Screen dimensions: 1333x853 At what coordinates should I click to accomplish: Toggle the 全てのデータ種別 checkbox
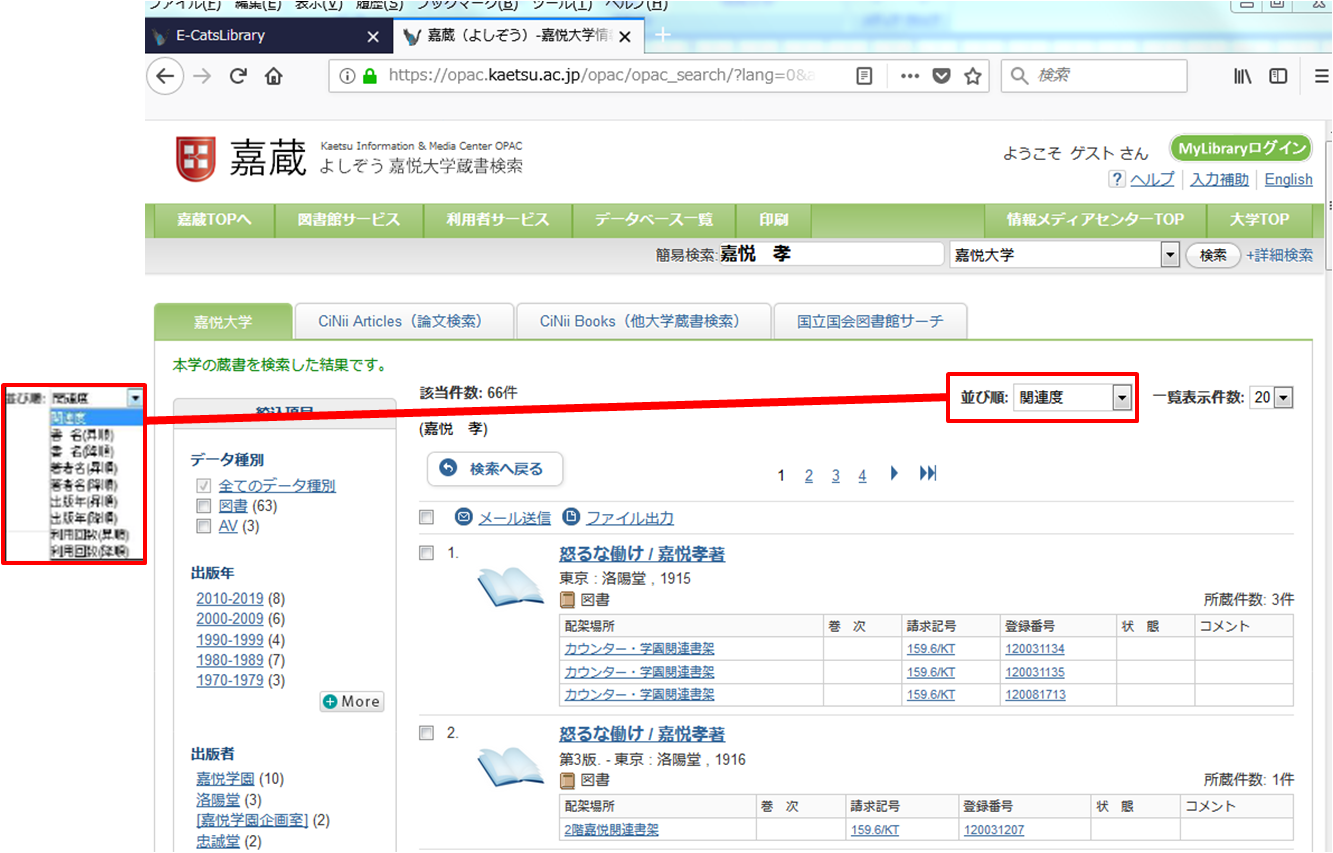click(204, 486)
